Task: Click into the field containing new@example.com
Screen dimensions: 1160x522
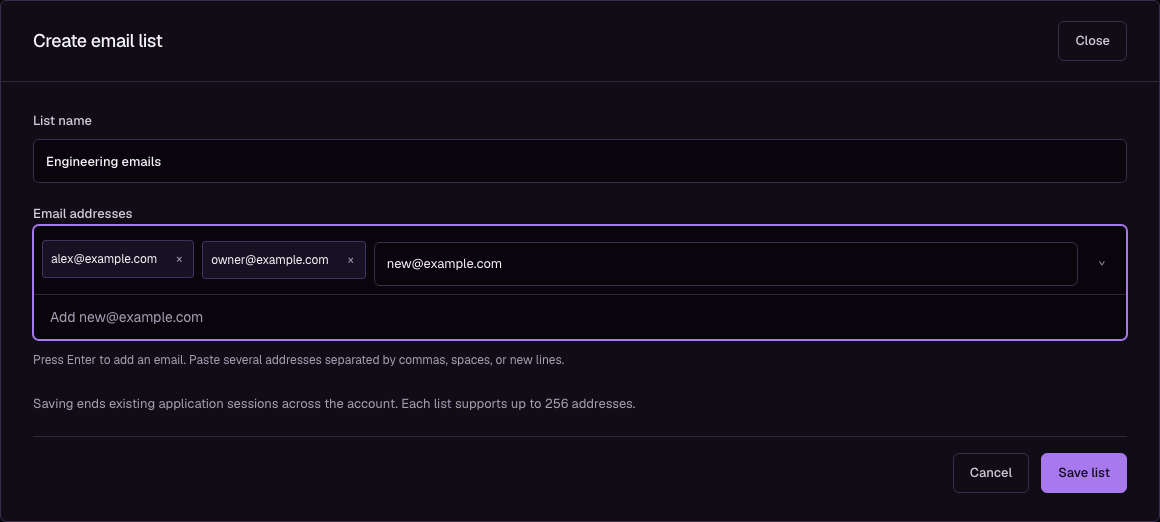Action: tap(726, 264)
